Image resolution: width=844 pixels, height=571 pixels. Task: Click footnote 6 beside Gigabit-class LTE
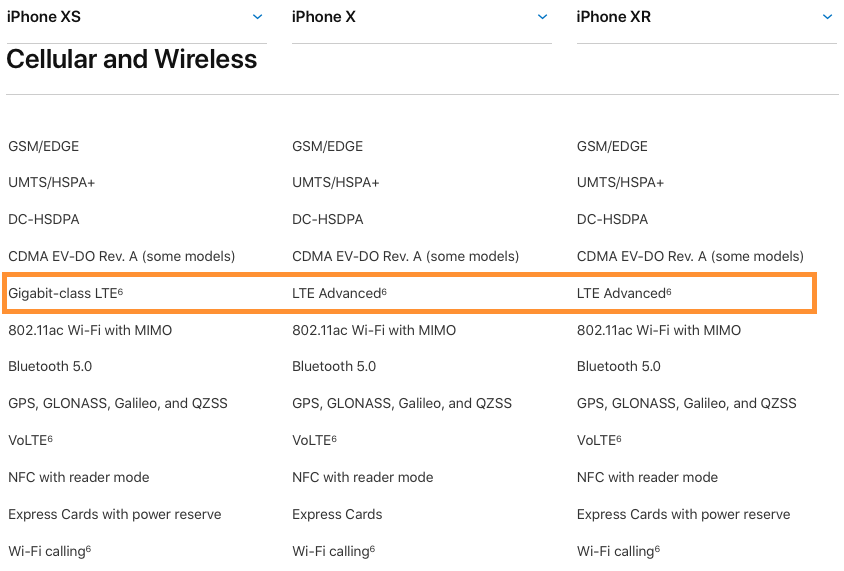[x=120, y=291]
